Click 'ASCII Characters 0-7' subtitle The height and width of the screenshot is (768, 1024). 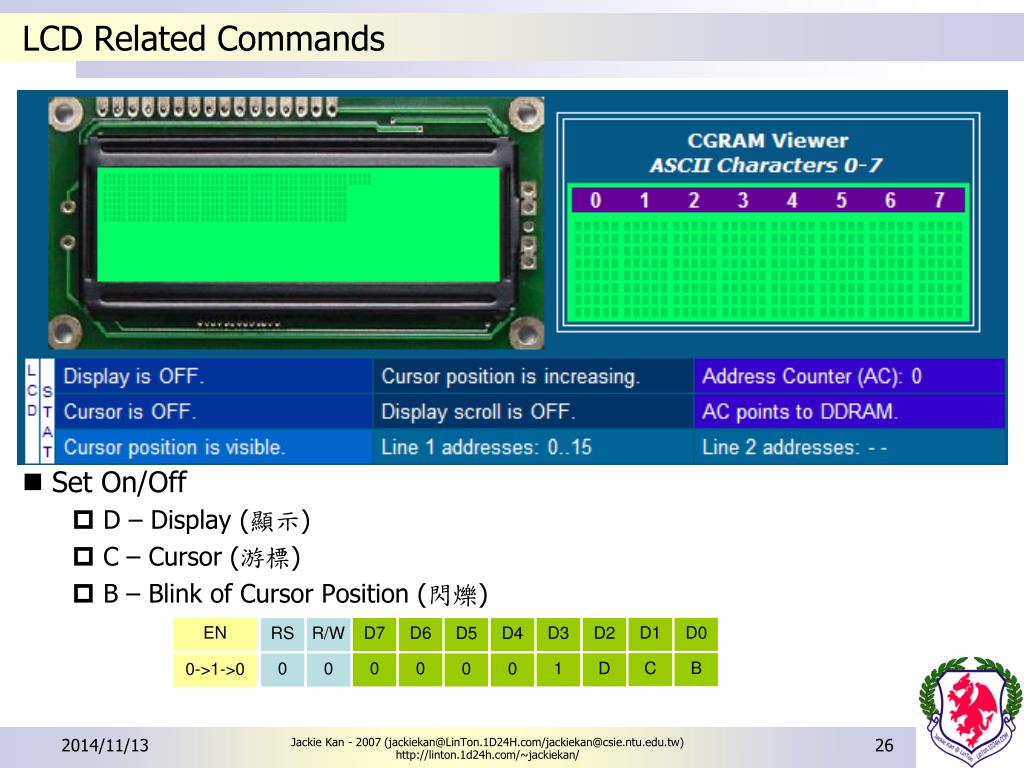[x=765, y=165]
